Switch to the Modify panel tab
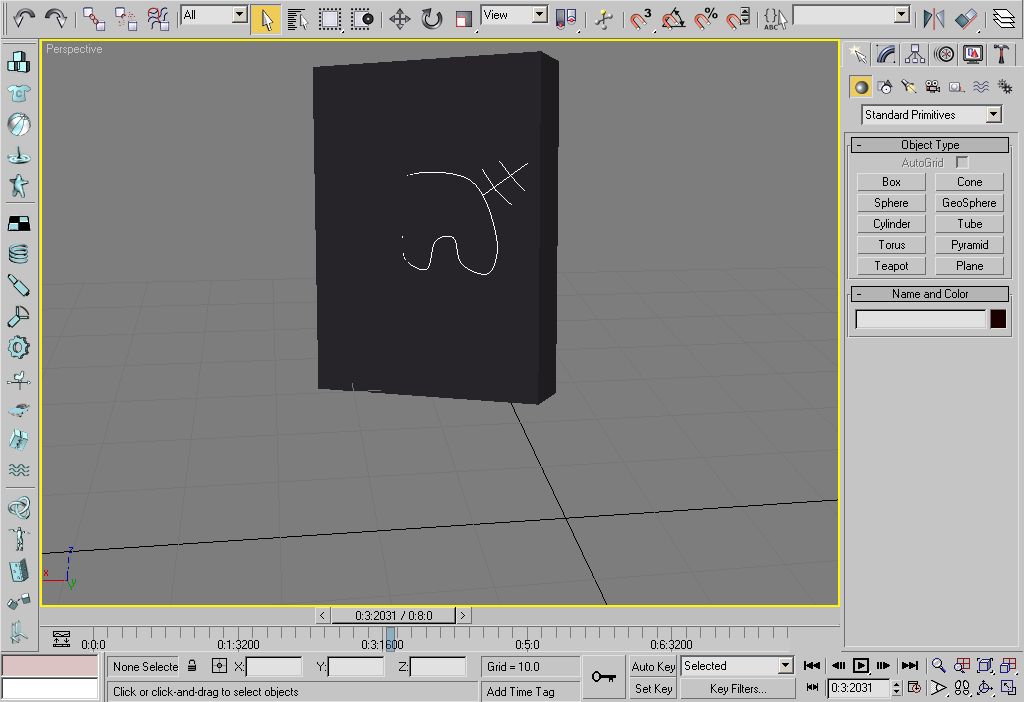 [886, 54]
